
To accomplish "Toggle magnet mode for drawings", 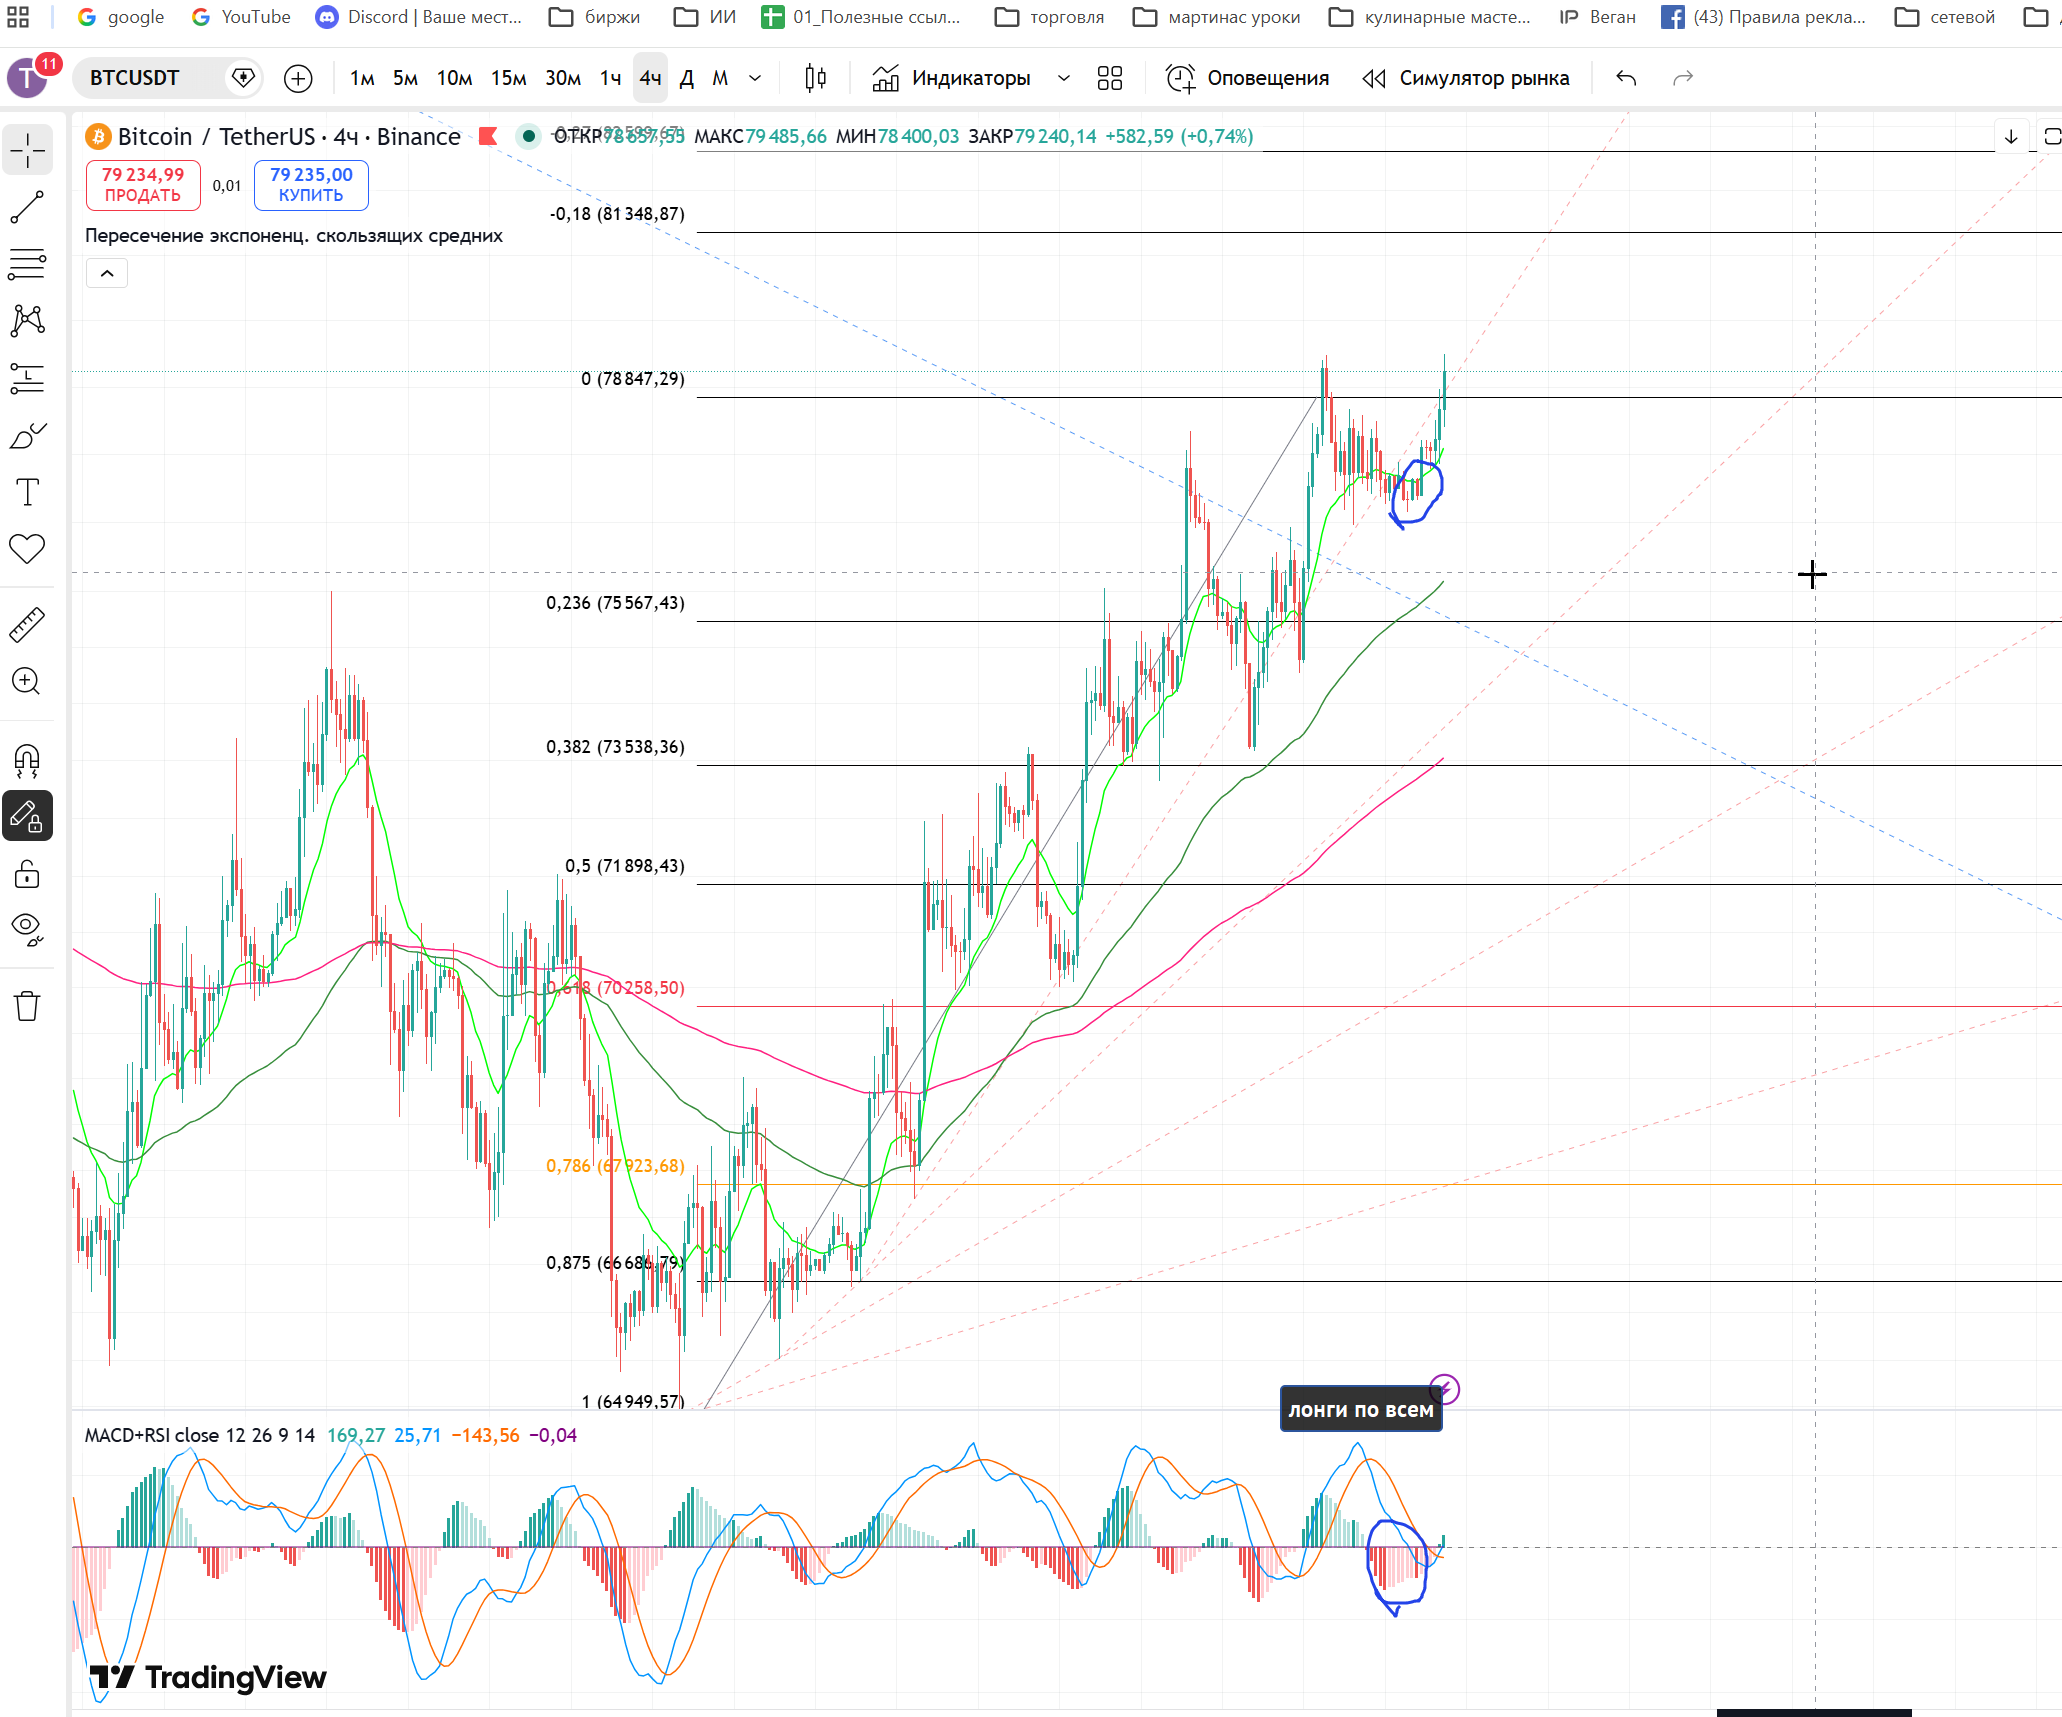I will click(x=27, y=761).
